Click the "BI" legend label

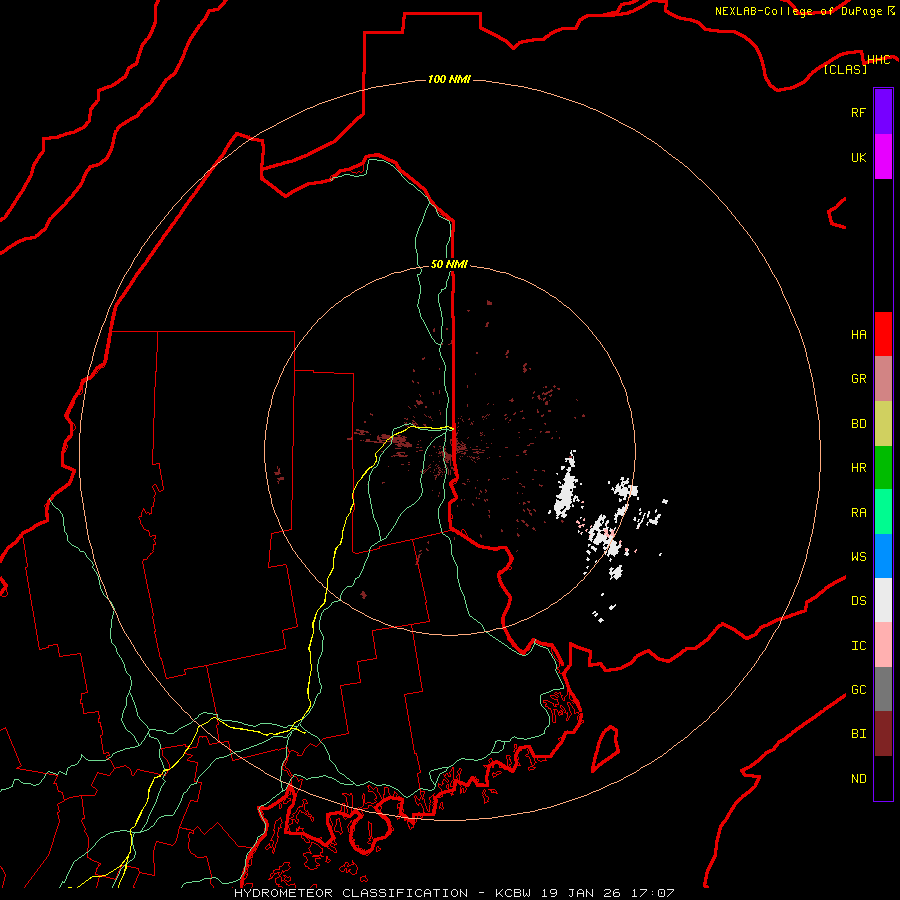[858, 734]
